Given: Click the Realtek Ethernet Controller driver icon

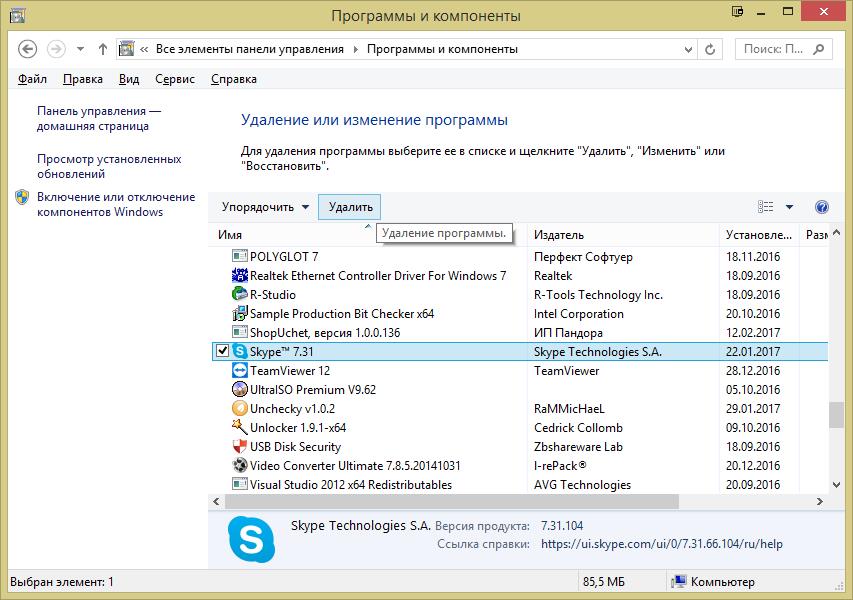Looking at the screenshot, I should 239,275.
